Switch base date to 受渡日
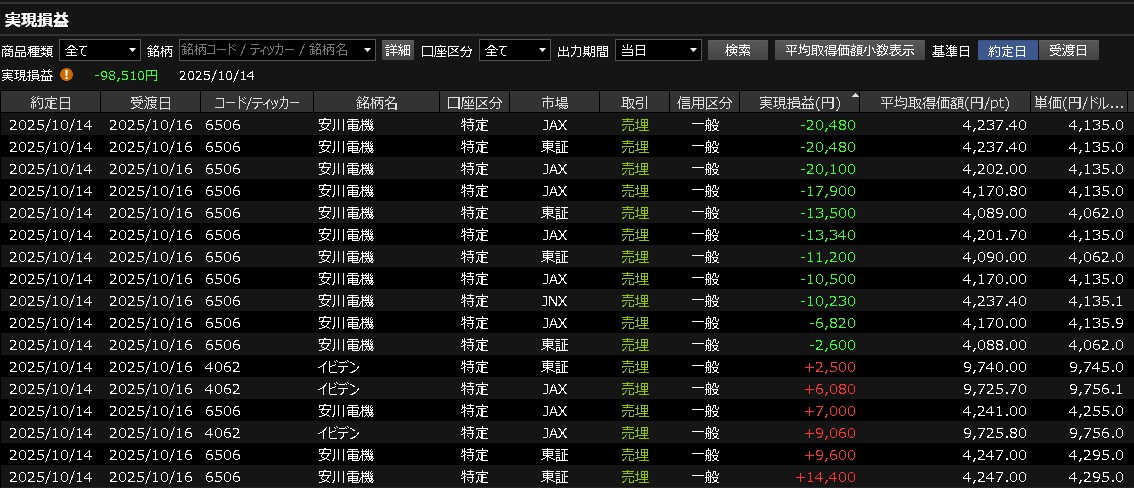Screen dimensions: 1134x488 [1068, 50]
